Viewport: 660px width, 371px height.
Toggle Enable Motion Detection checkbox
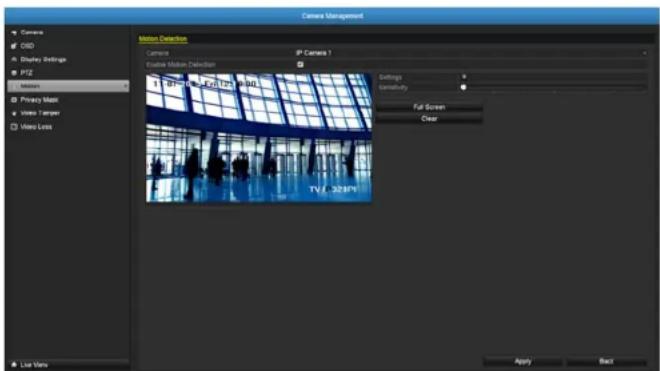[300, 64]
